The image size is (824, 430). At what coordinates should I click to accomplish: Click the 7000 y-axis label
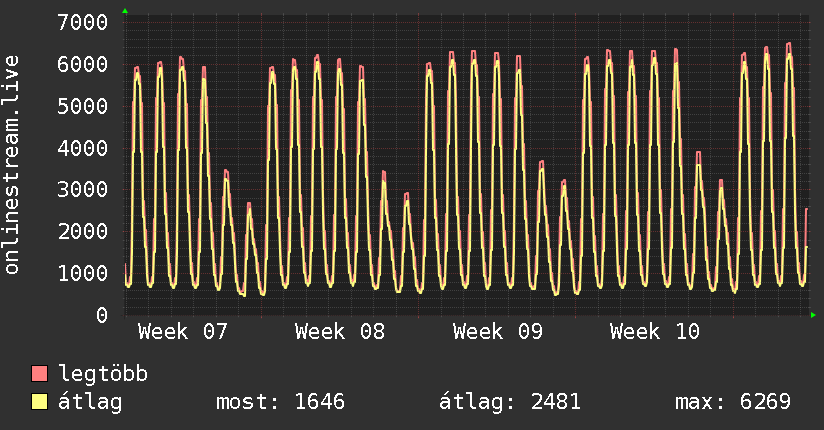tap(83, 22)
